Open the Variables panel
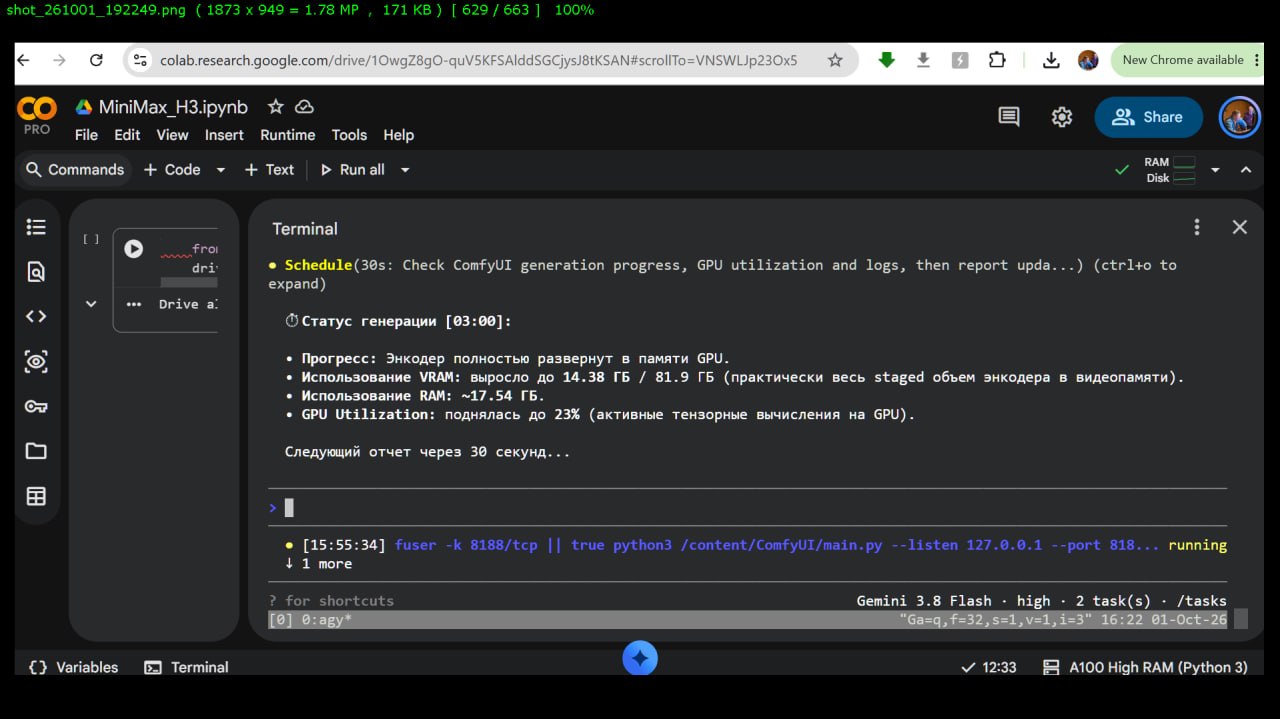The height and width of the screenshot is (719, 1280). 74,667
